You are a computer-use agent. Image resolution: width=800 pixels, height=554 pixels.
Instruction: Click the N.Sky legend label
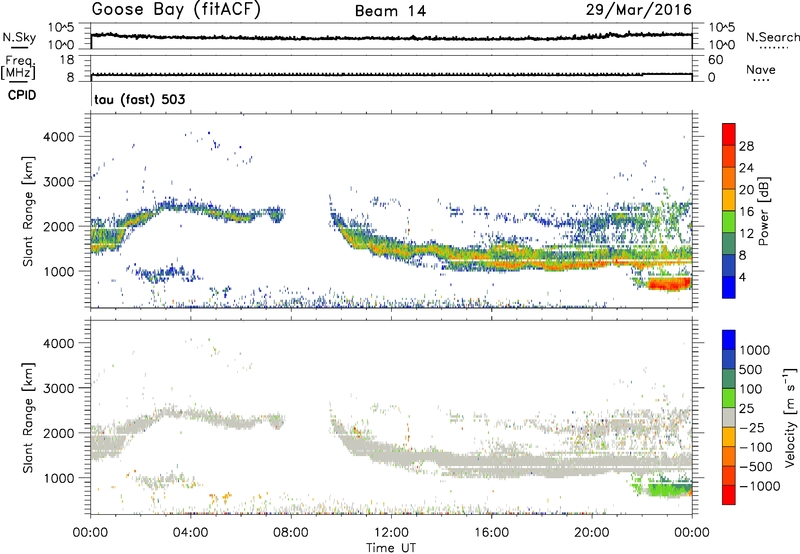19,37
